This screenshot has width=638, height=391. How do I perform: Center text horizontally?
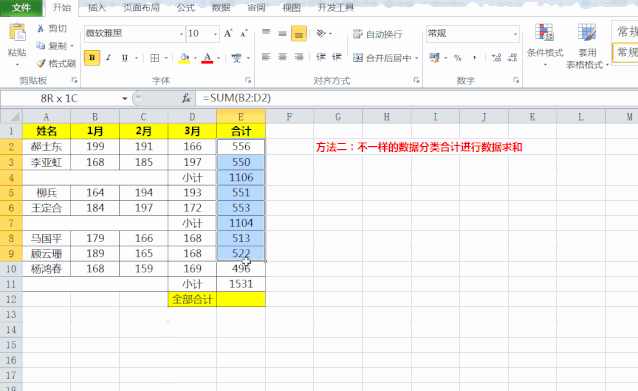coord(282,57)
